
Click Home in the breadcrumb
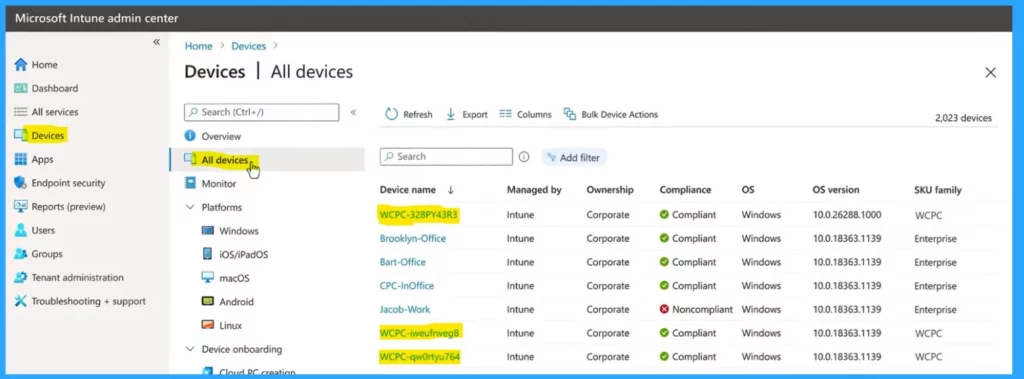coord(199,46)
